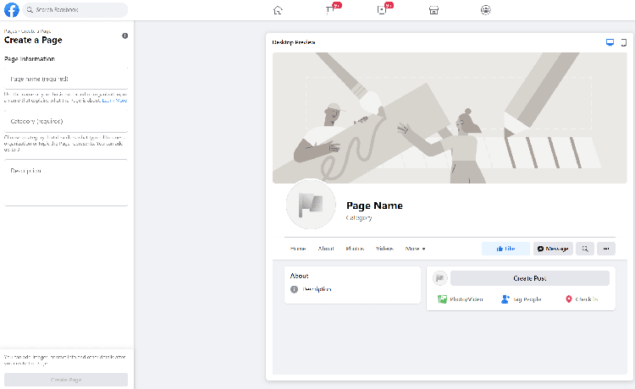The image size is (635, 389).
Task: Click the Learn More link under page name
Action: pos(114,100)
